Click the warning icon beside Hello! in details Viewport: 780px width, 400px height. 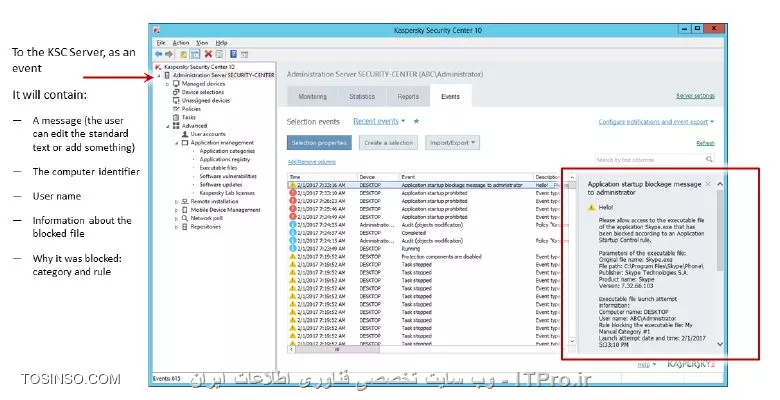point(591,207)
